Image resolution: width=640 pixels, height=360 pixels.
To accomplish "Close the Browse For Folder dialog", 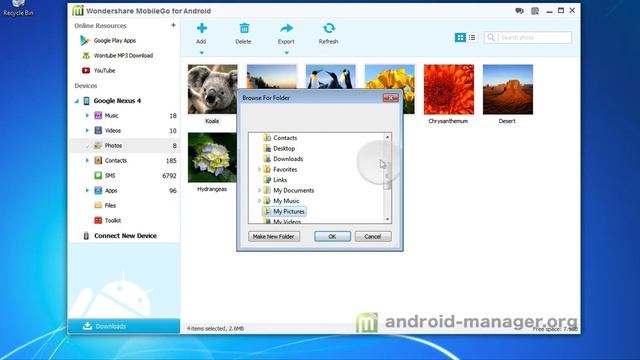I will 391,98.
